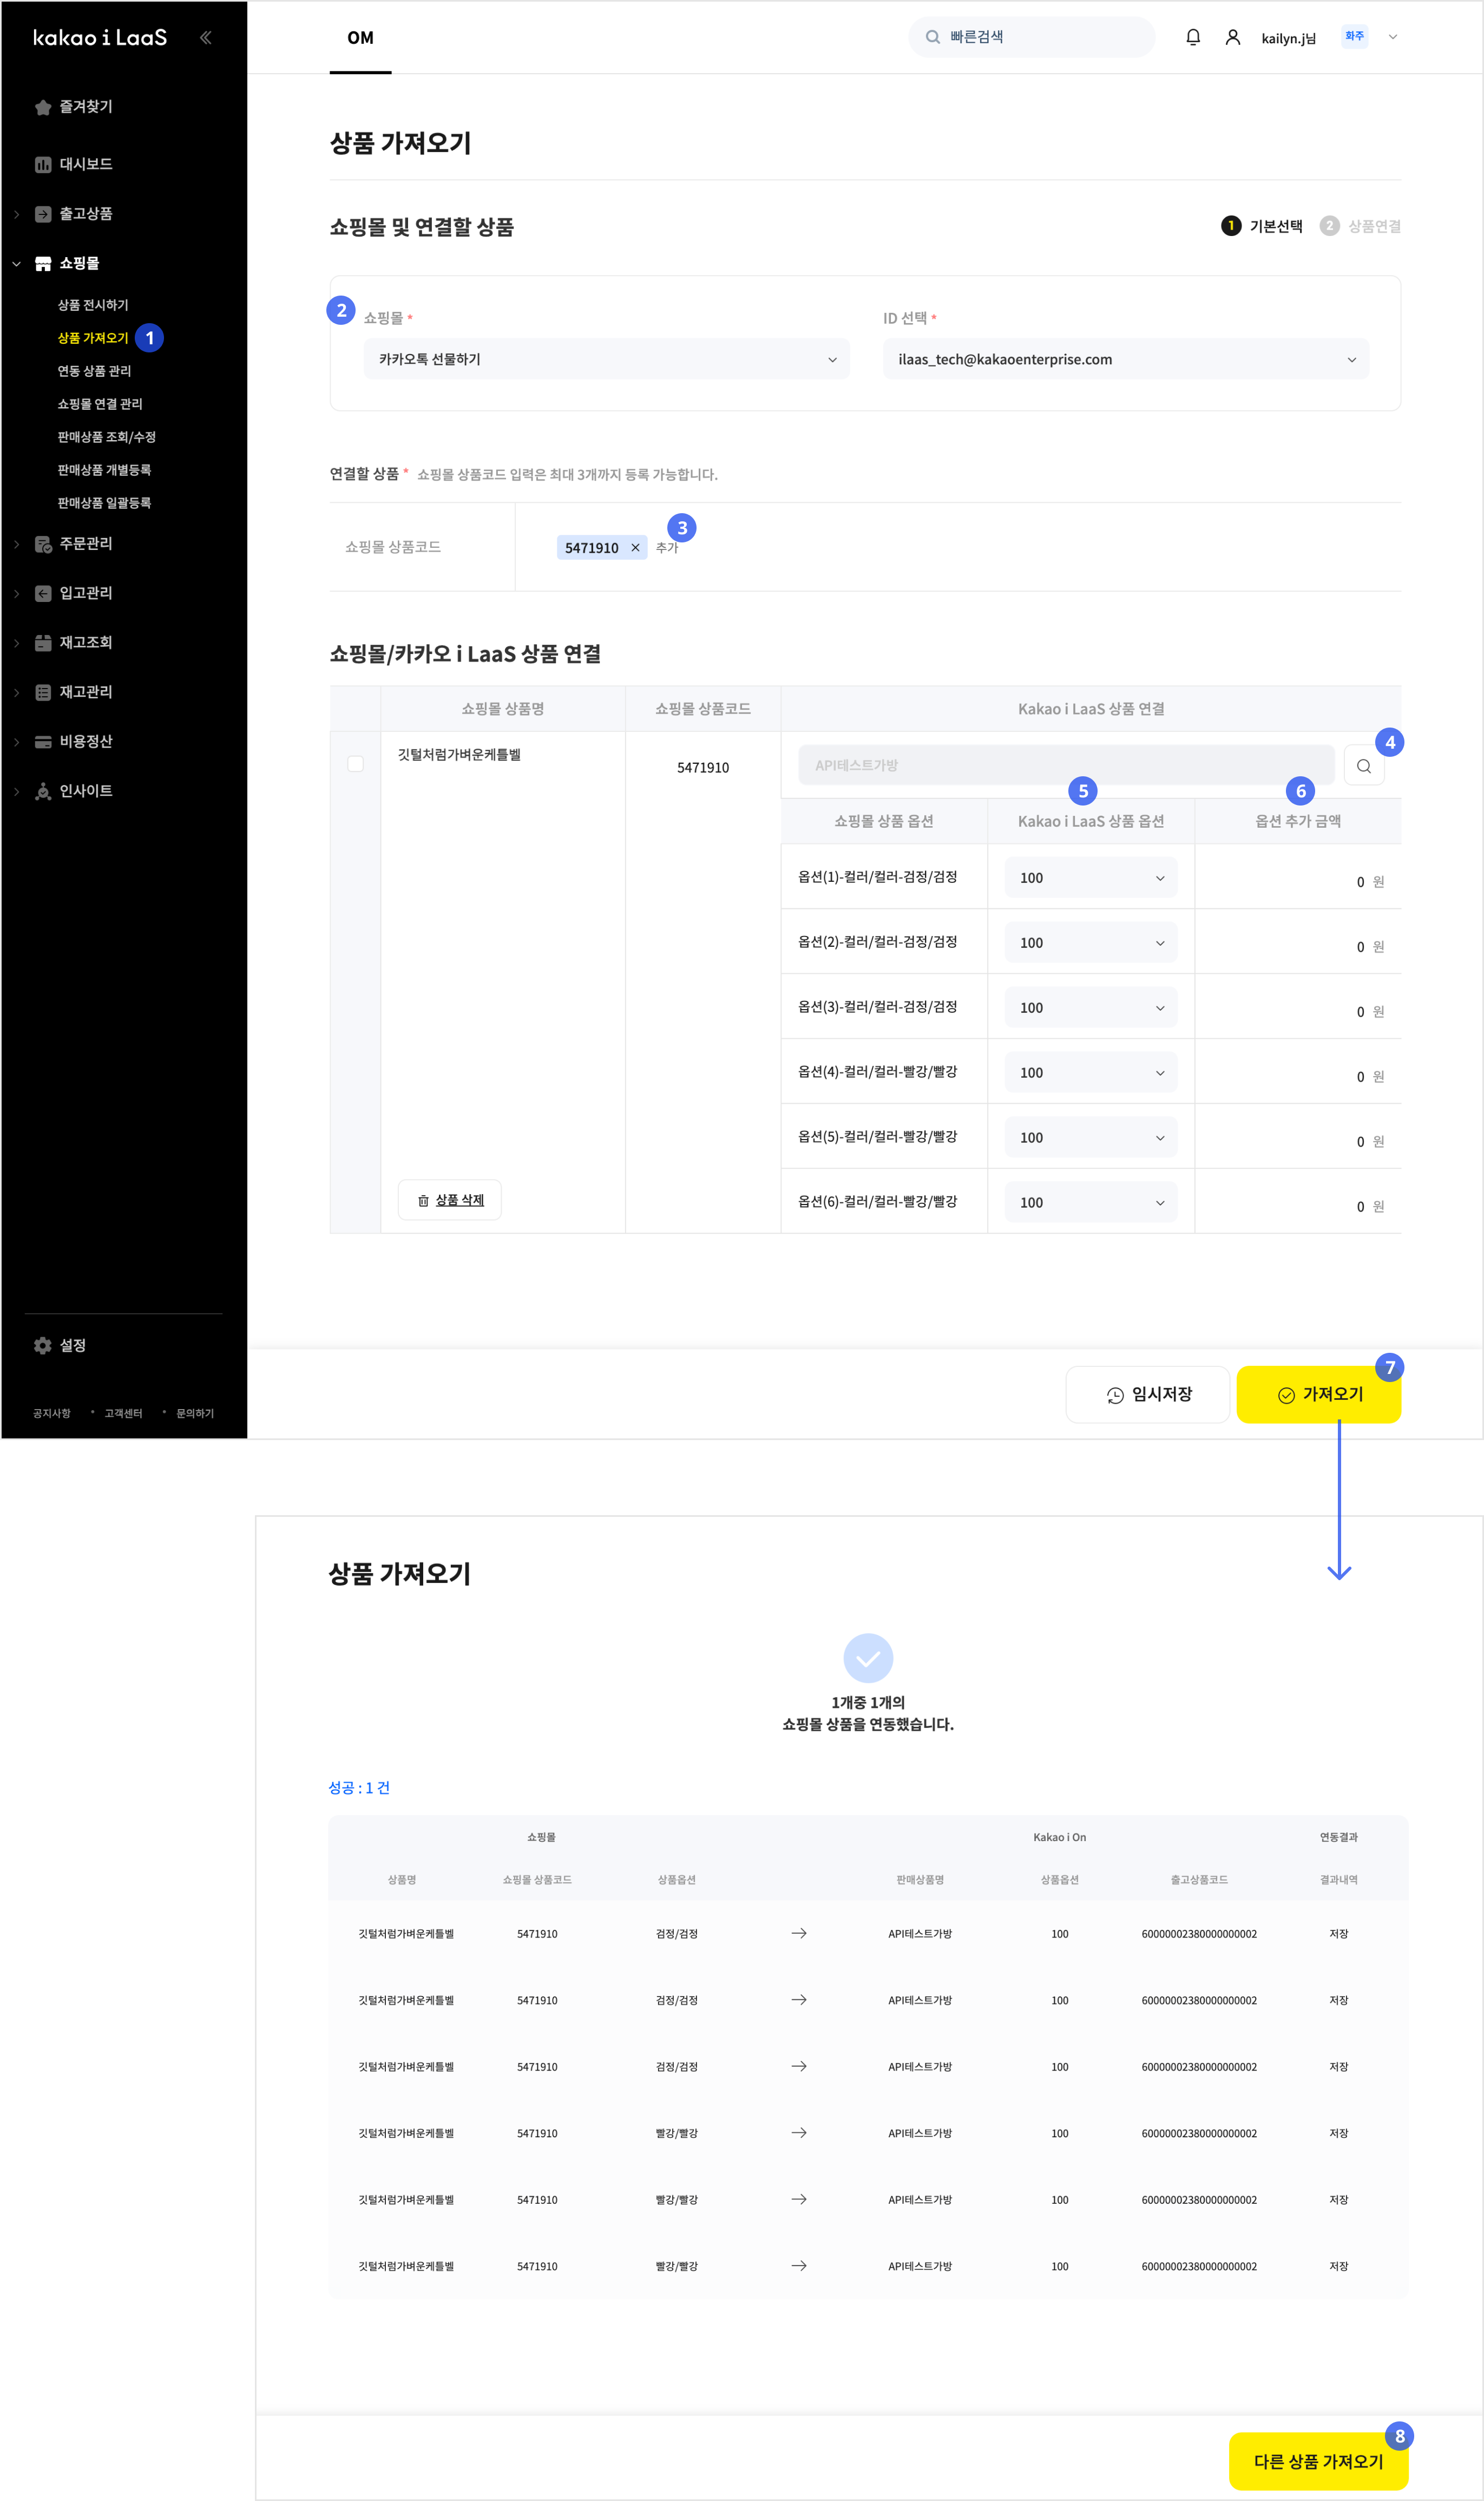This screenshot has height=2501, width=1484.
Task: Open notifications bell icon
Action: coord(1192,37)
